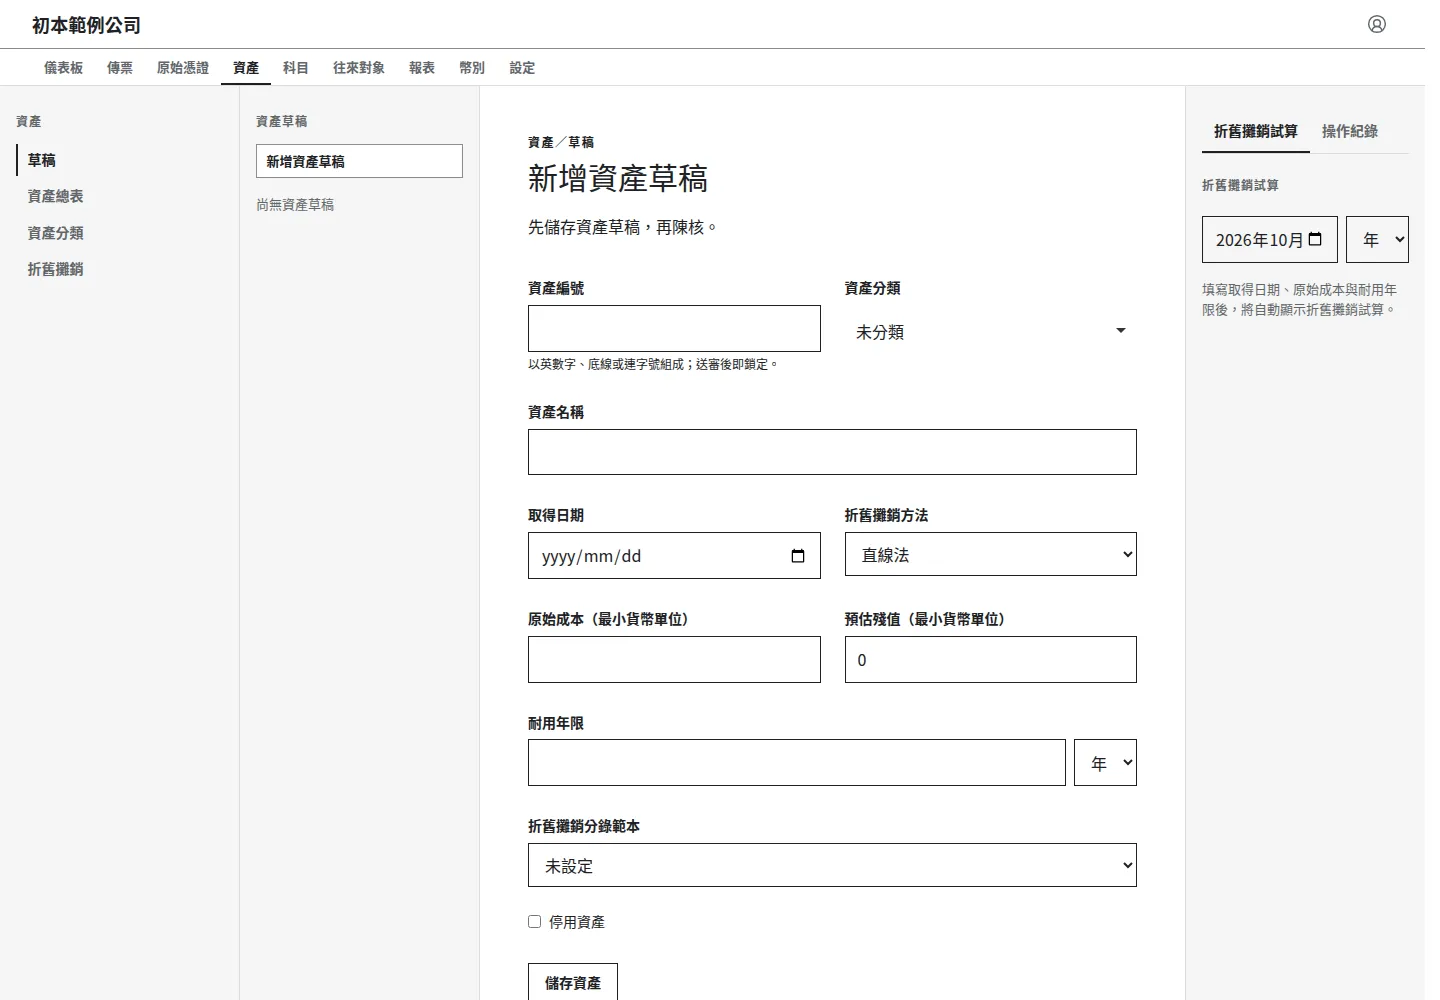Open the 年 period dropdown in trial panel
This screenshot has width=1440, height=1000.
pos(1377,239)
